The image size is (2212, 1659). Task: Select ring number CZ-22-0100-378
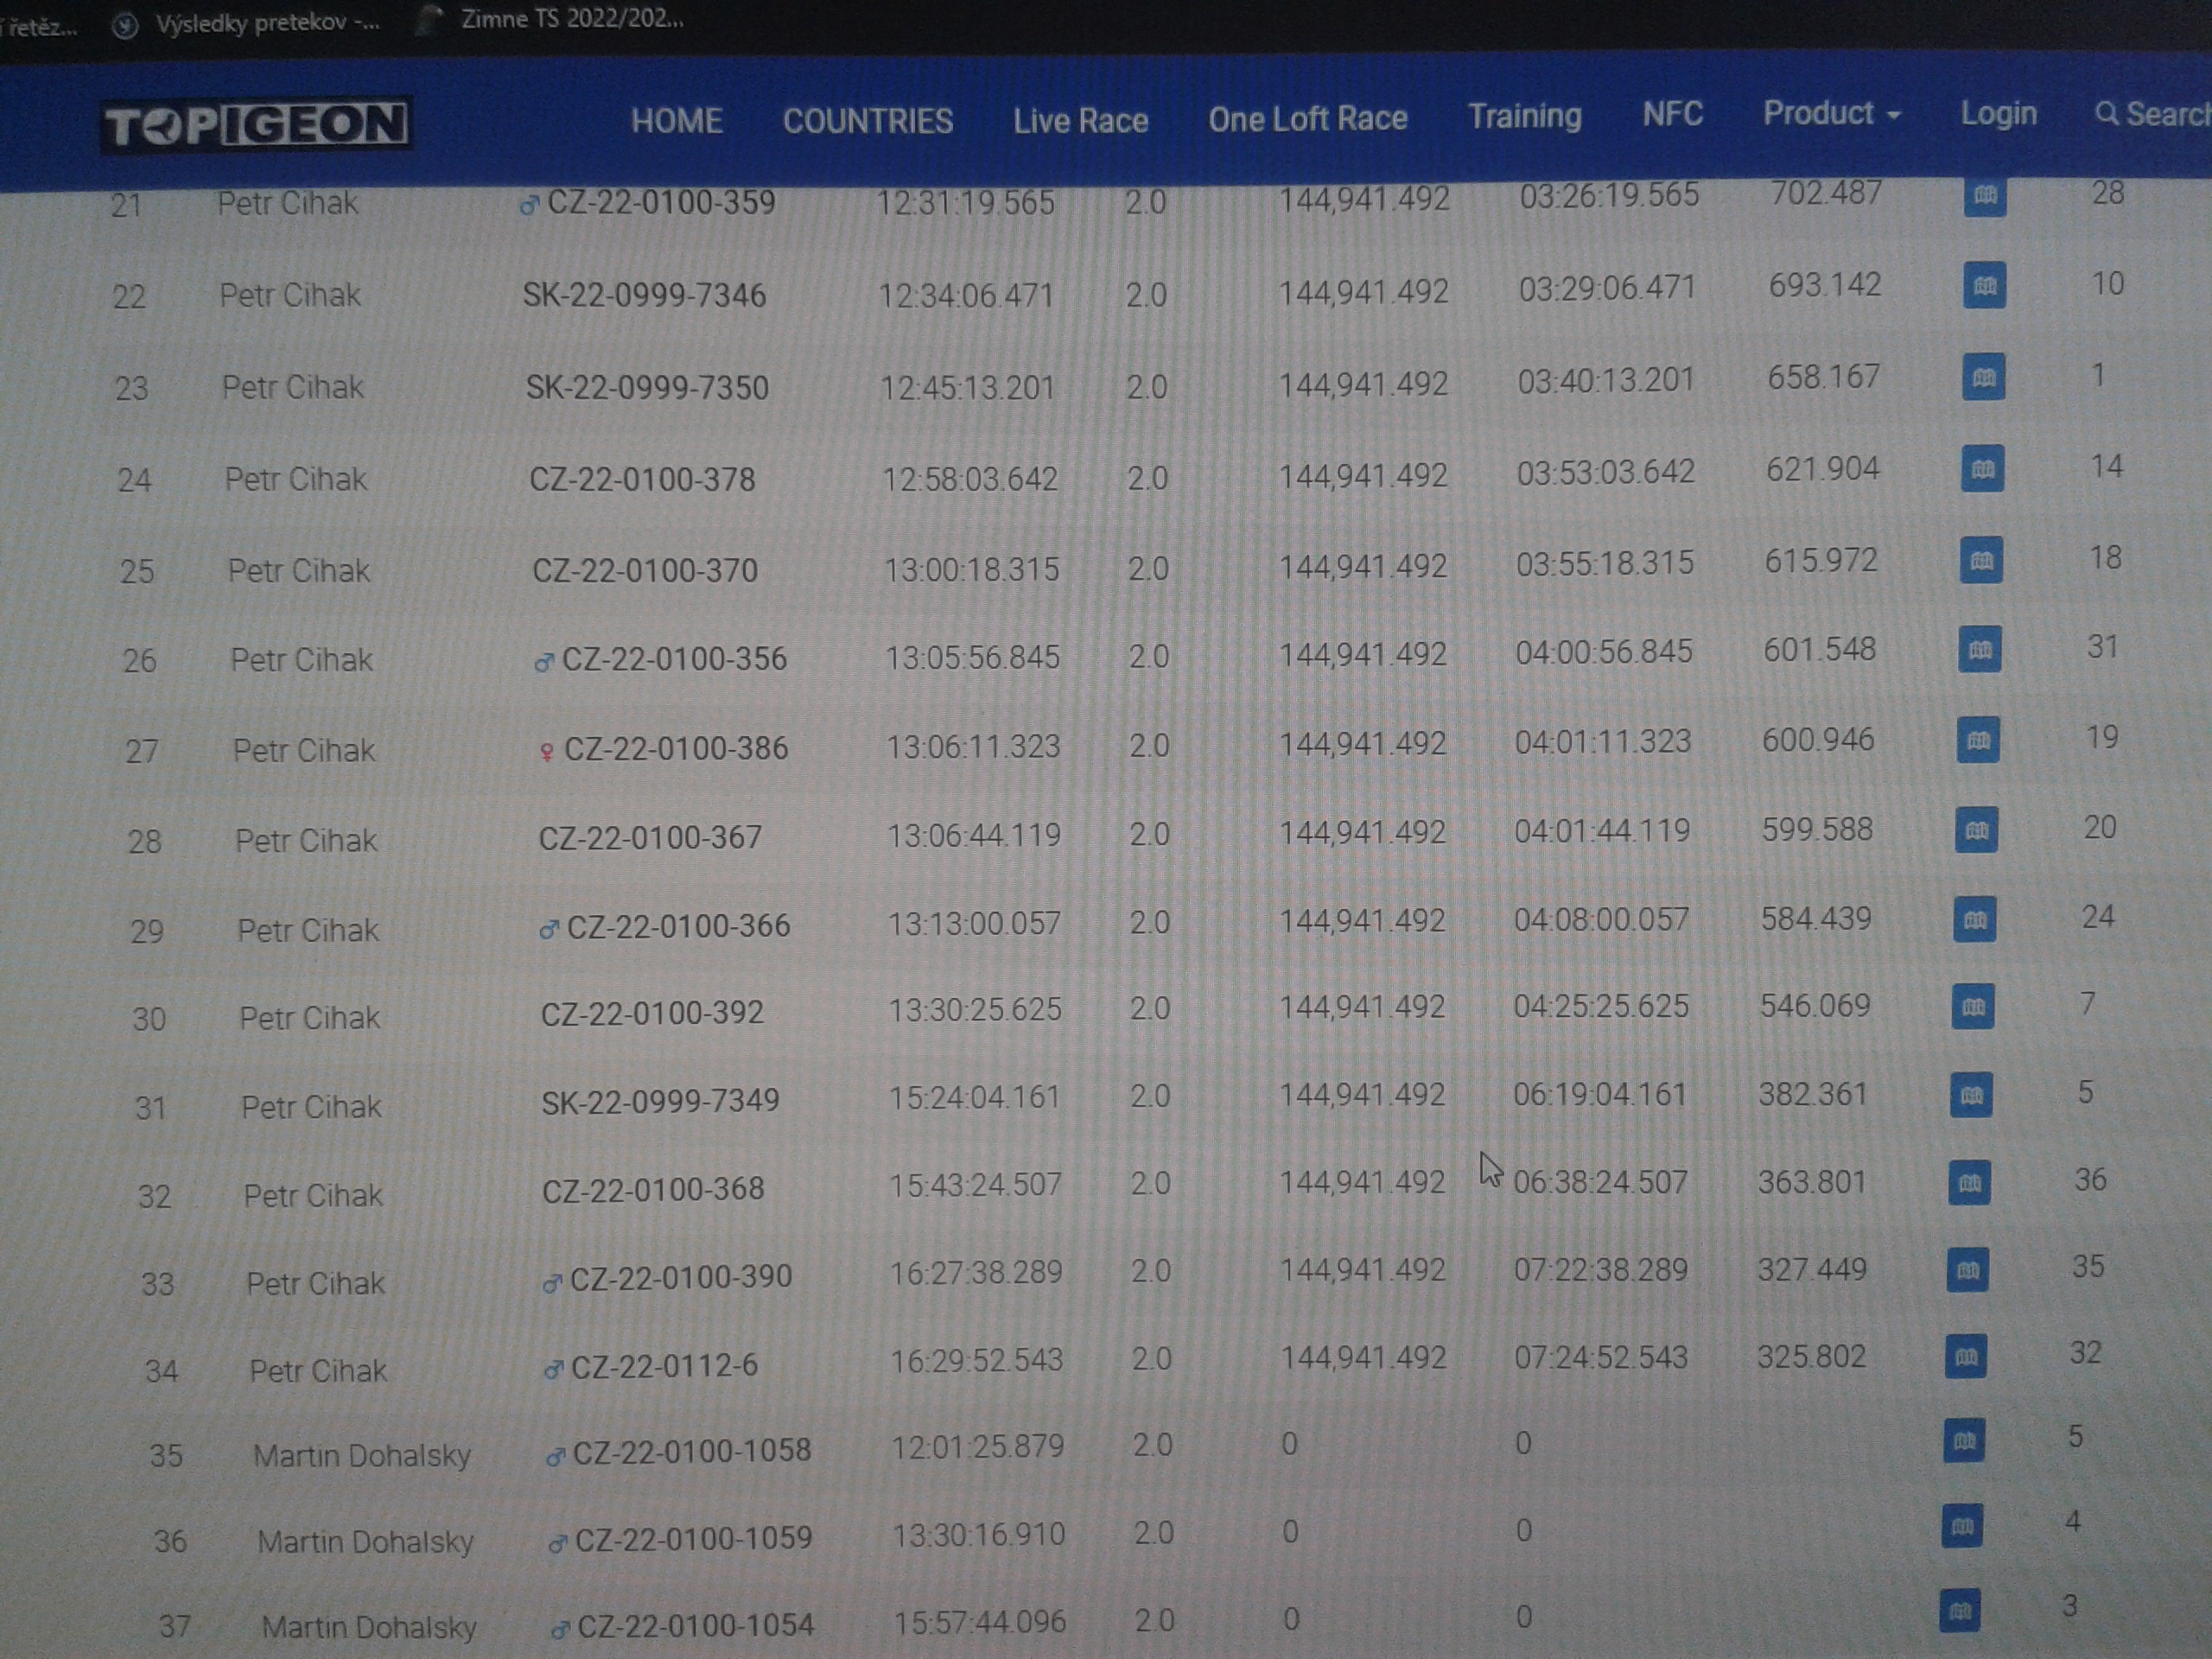pos(642,479)
